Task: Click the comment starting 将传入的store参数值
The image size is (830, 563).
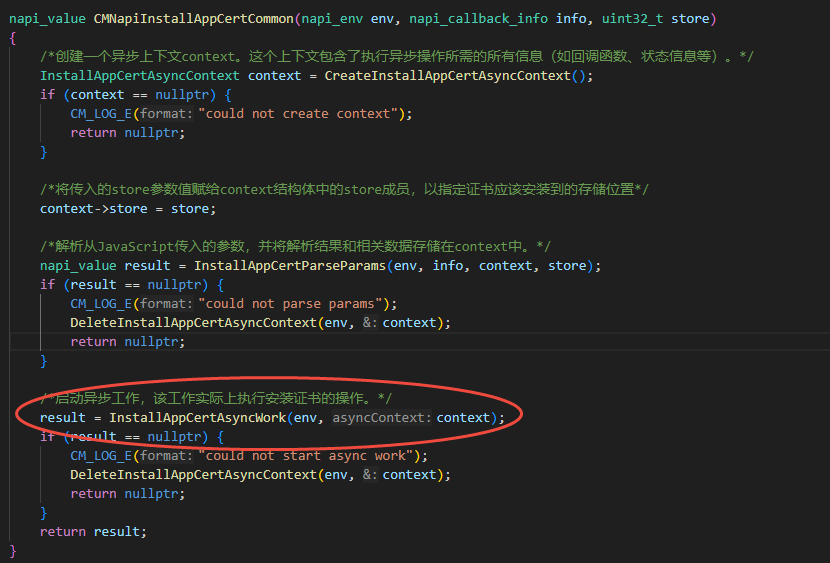Action: 344,189
